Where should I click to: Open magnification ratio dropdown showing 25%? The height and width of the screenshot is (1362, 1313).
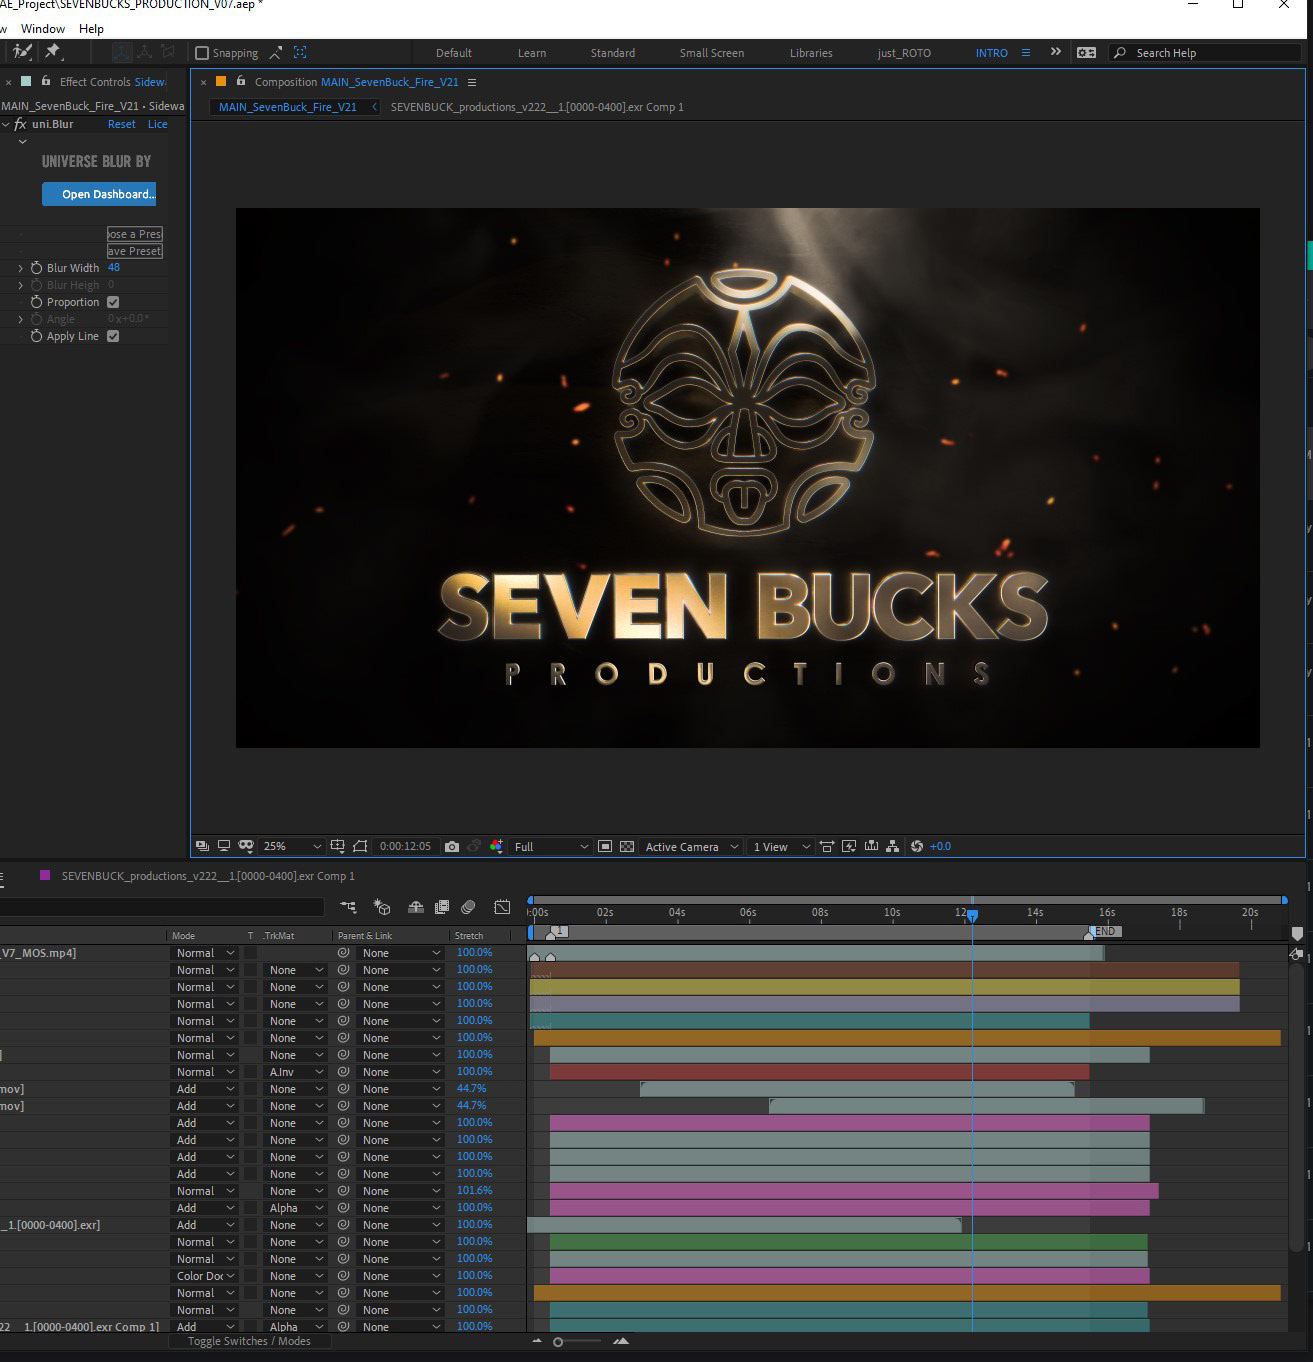pyautogui.click(x=291, y=846)
